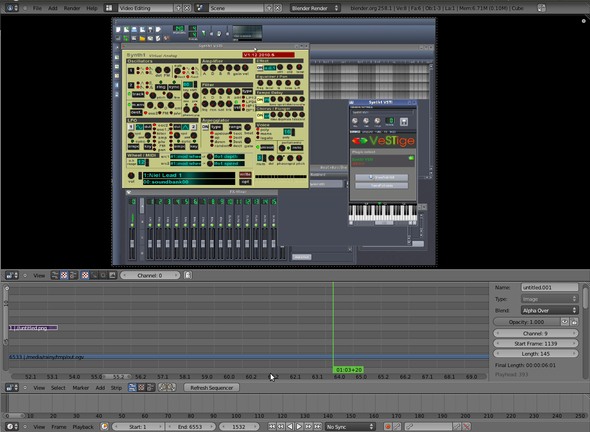Open the No Sync dropdown
Viewport: 590px width, 432px height.
tap(350, 427)
